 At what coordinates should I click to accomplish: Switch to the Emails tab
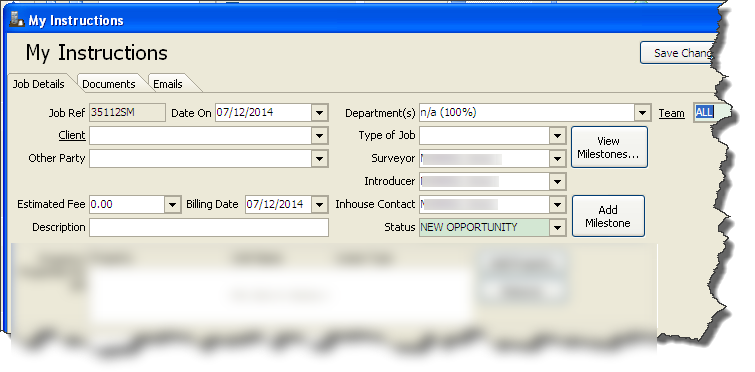pos(168,84)
